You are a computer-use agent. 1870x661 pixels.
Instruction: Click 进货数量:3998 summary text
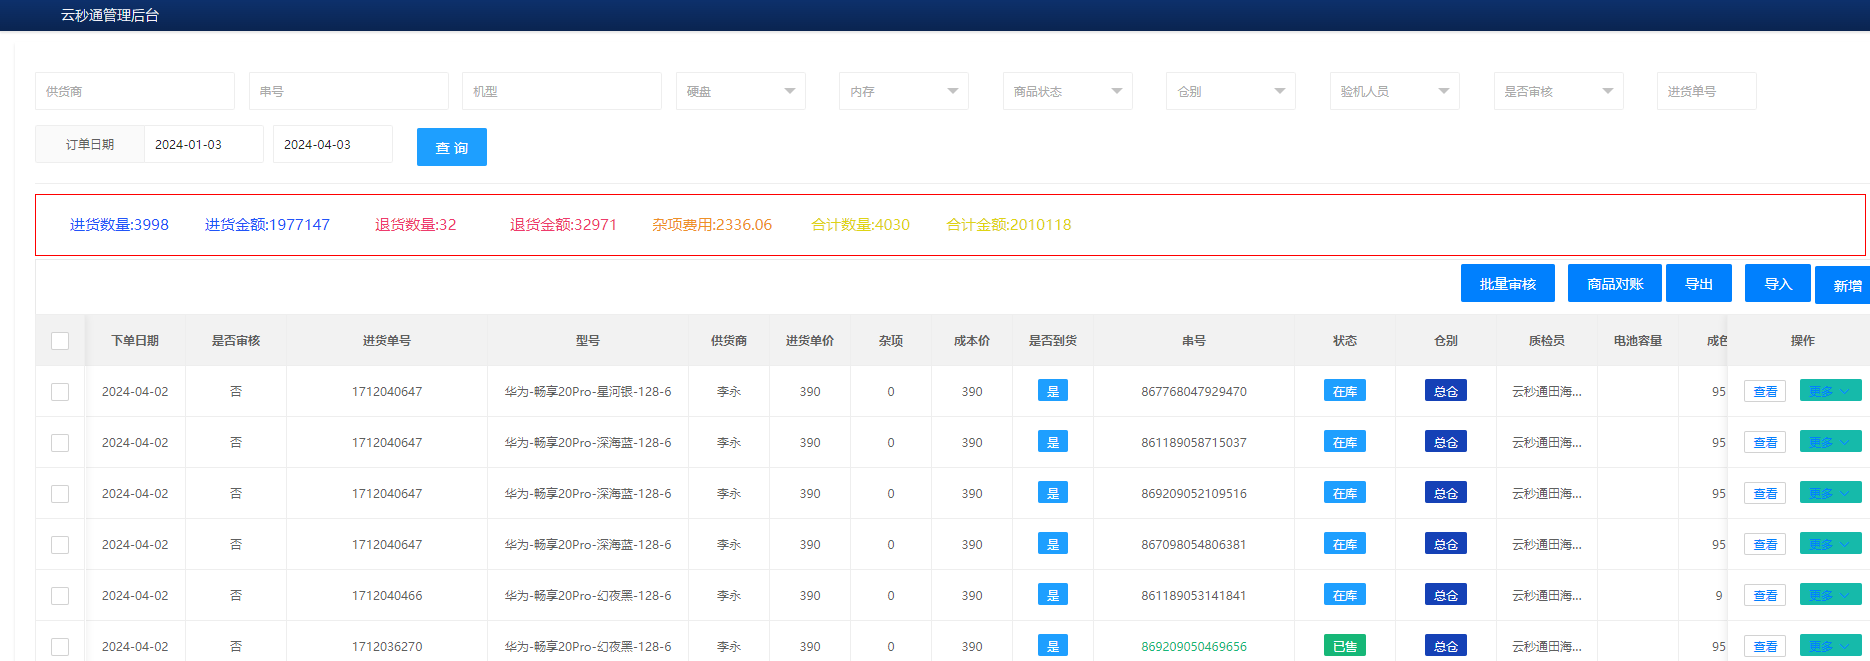tap(119, 225)
